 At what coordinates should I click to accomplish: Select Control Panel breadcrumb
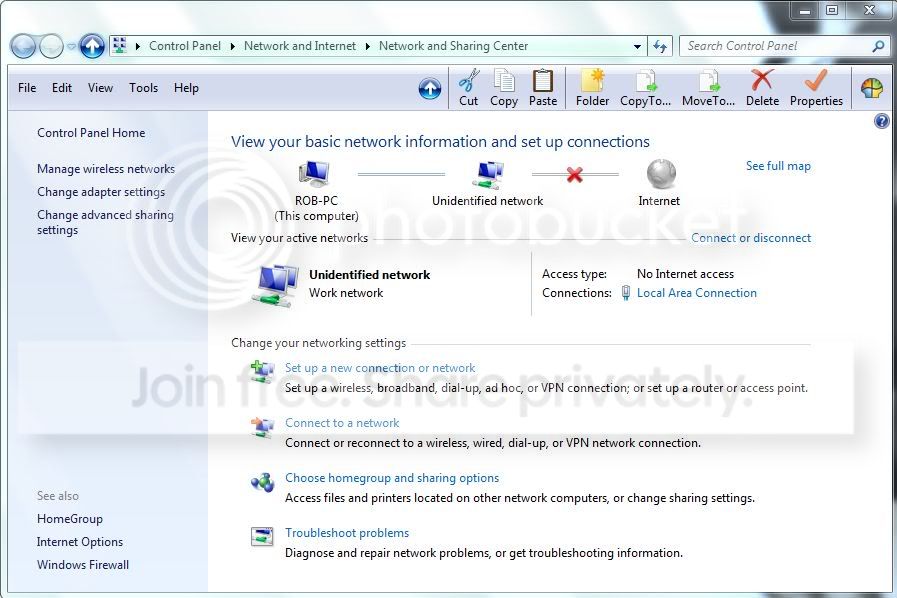tap(184, 46)
